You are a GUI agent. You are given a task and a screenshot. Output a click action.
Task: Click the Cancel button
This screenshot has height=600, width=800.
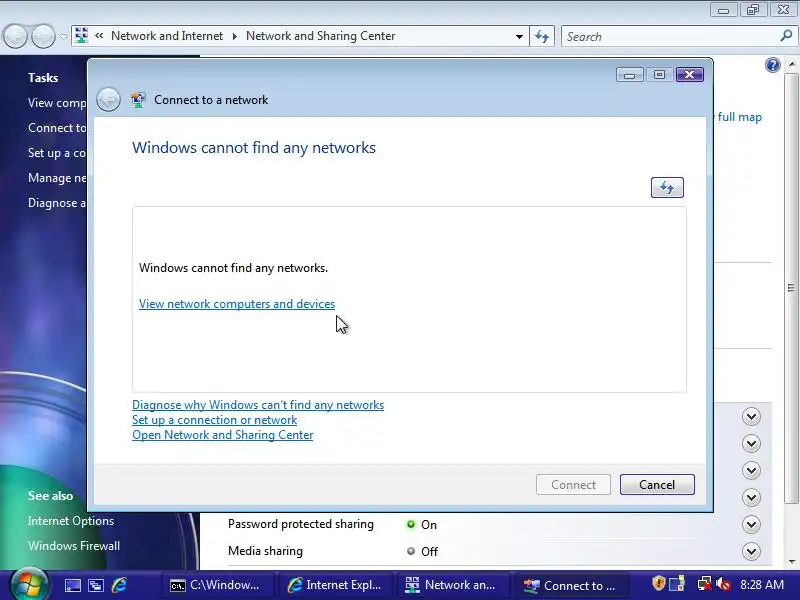pyautogui.click(x=657, y=485)
